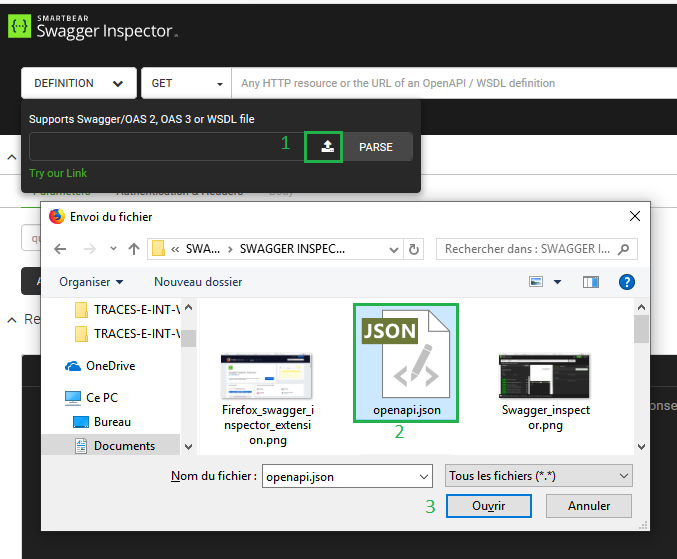
Task: Open the Organiser menu
Action: coord(91,282)
